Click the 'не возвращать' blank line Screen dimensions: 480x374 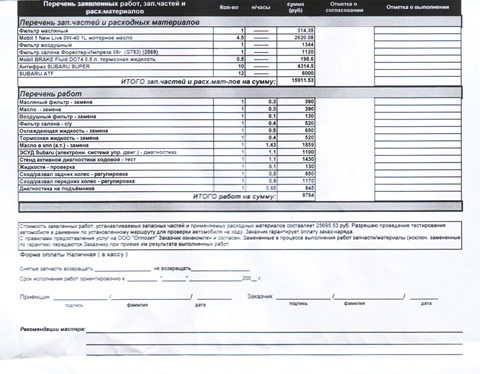(220, 269)
